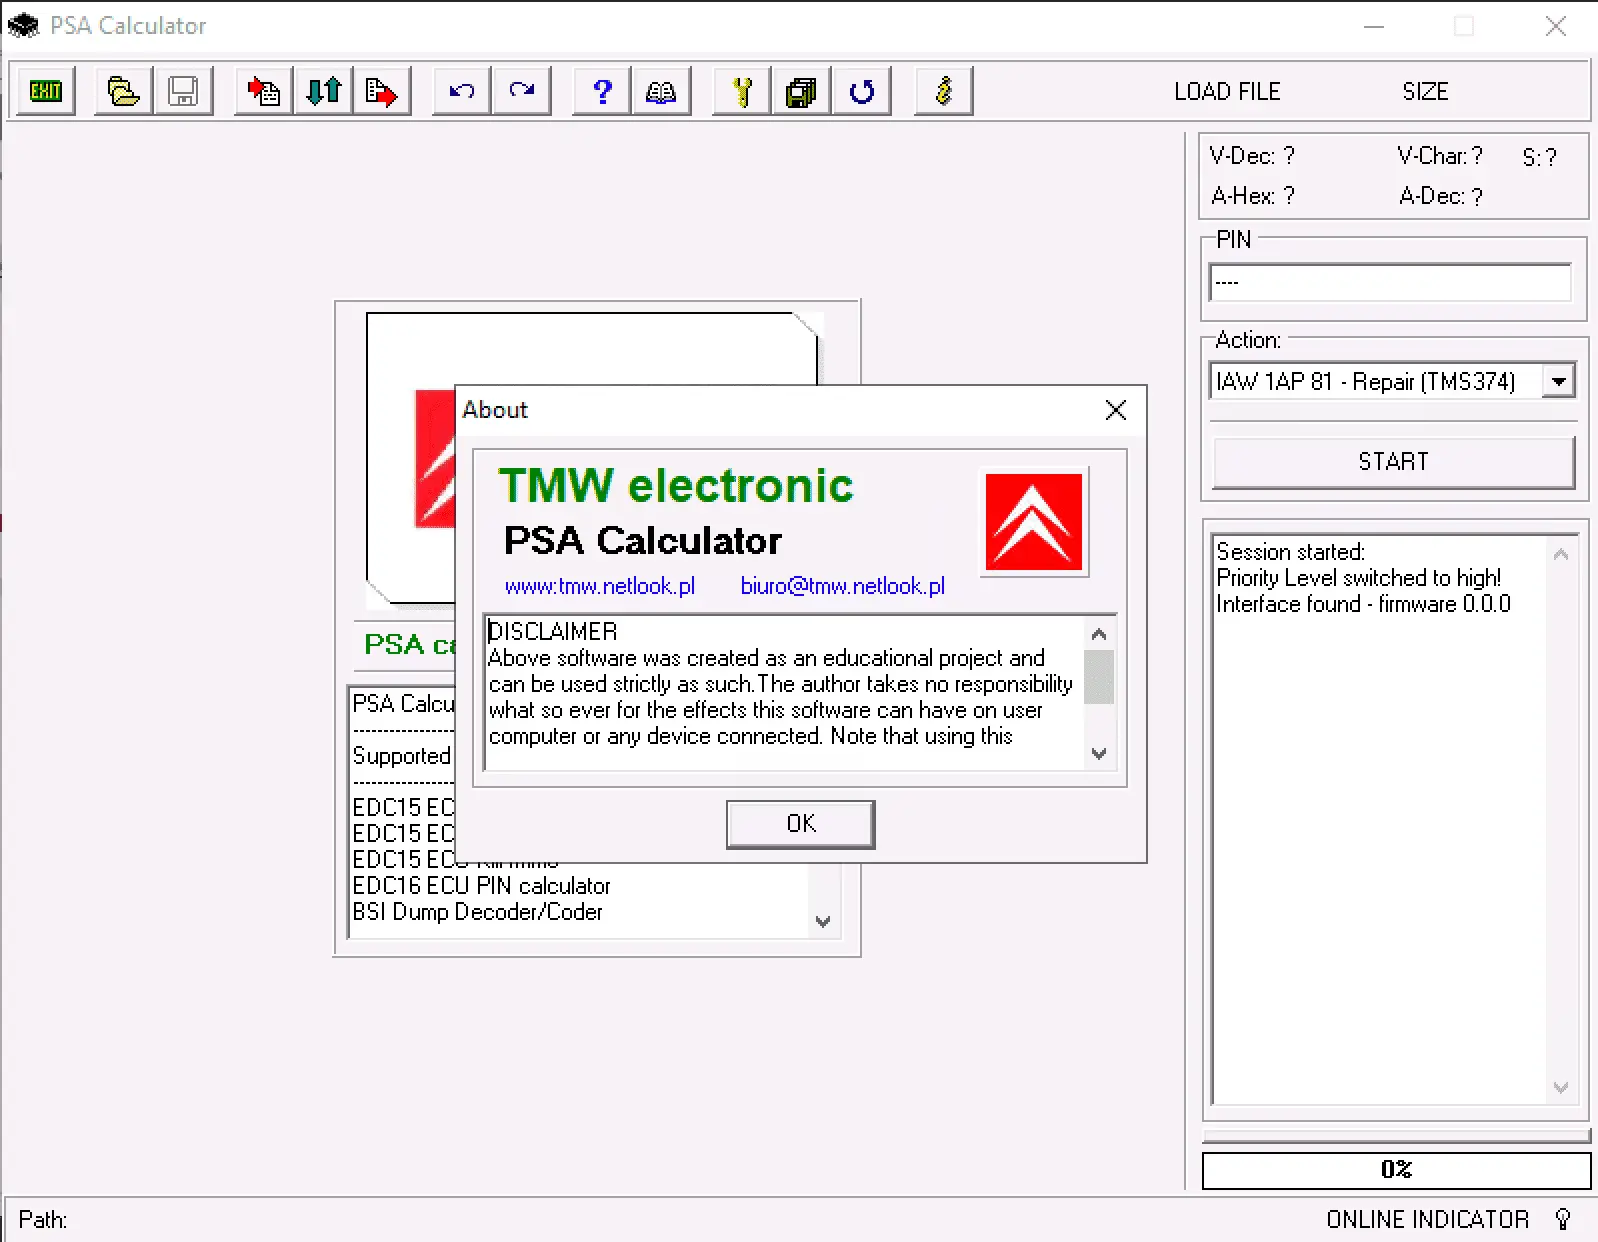Click the green EXIT toolbar icon
This screenshot has height=1242, width=1598.
point(46,92)
